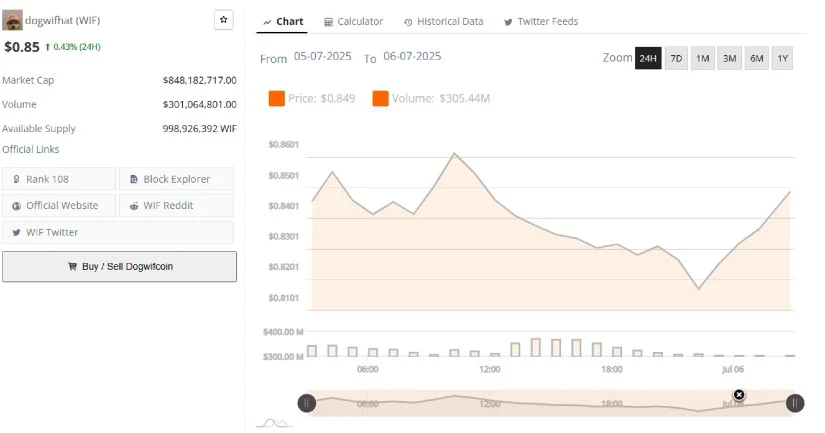Toggle the Volume series legend swatch
The width and height of the screenshot is (825, 433).
coord(380,98)
